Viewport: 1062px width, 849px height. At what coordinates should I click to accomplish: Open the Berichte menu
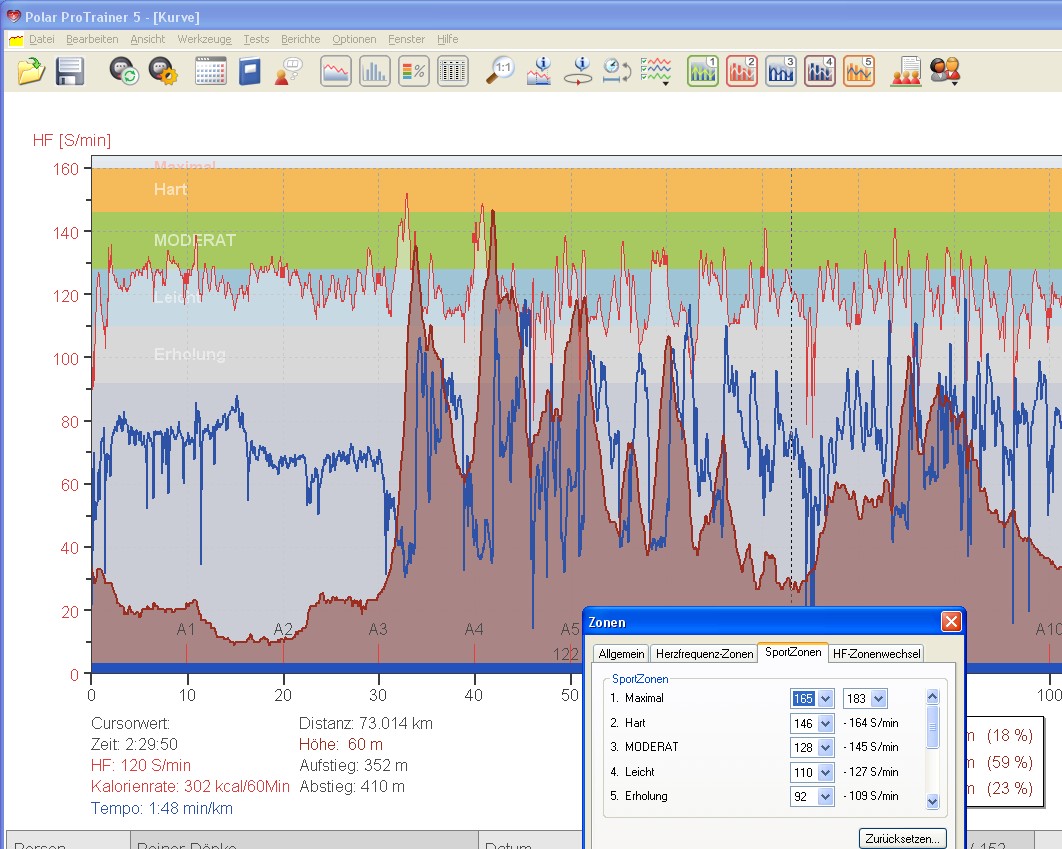(x=301, y=39)
